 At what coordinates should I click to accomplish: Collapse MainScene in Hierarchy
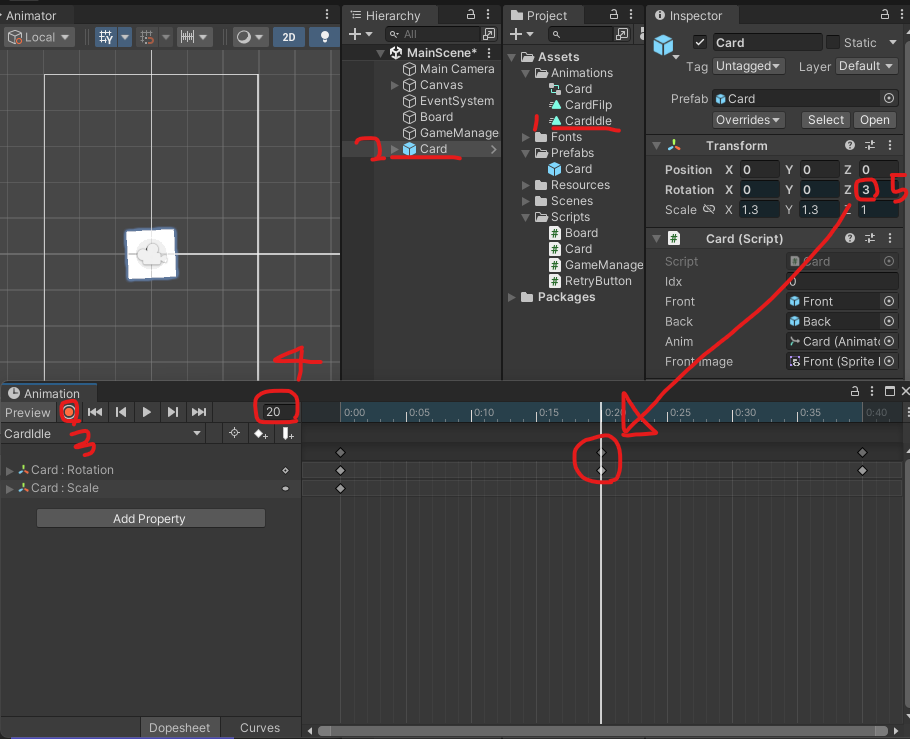pos(381,53)
